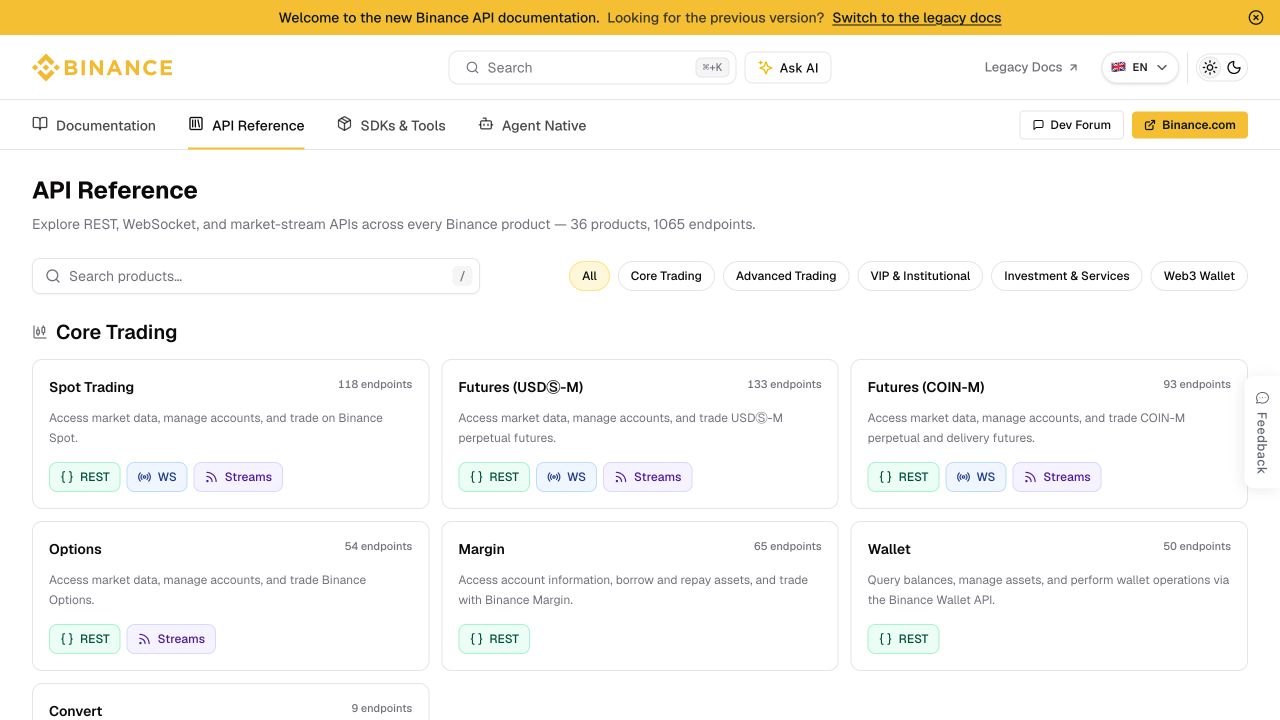Open the EN language dropdown

click(1140, 68)
